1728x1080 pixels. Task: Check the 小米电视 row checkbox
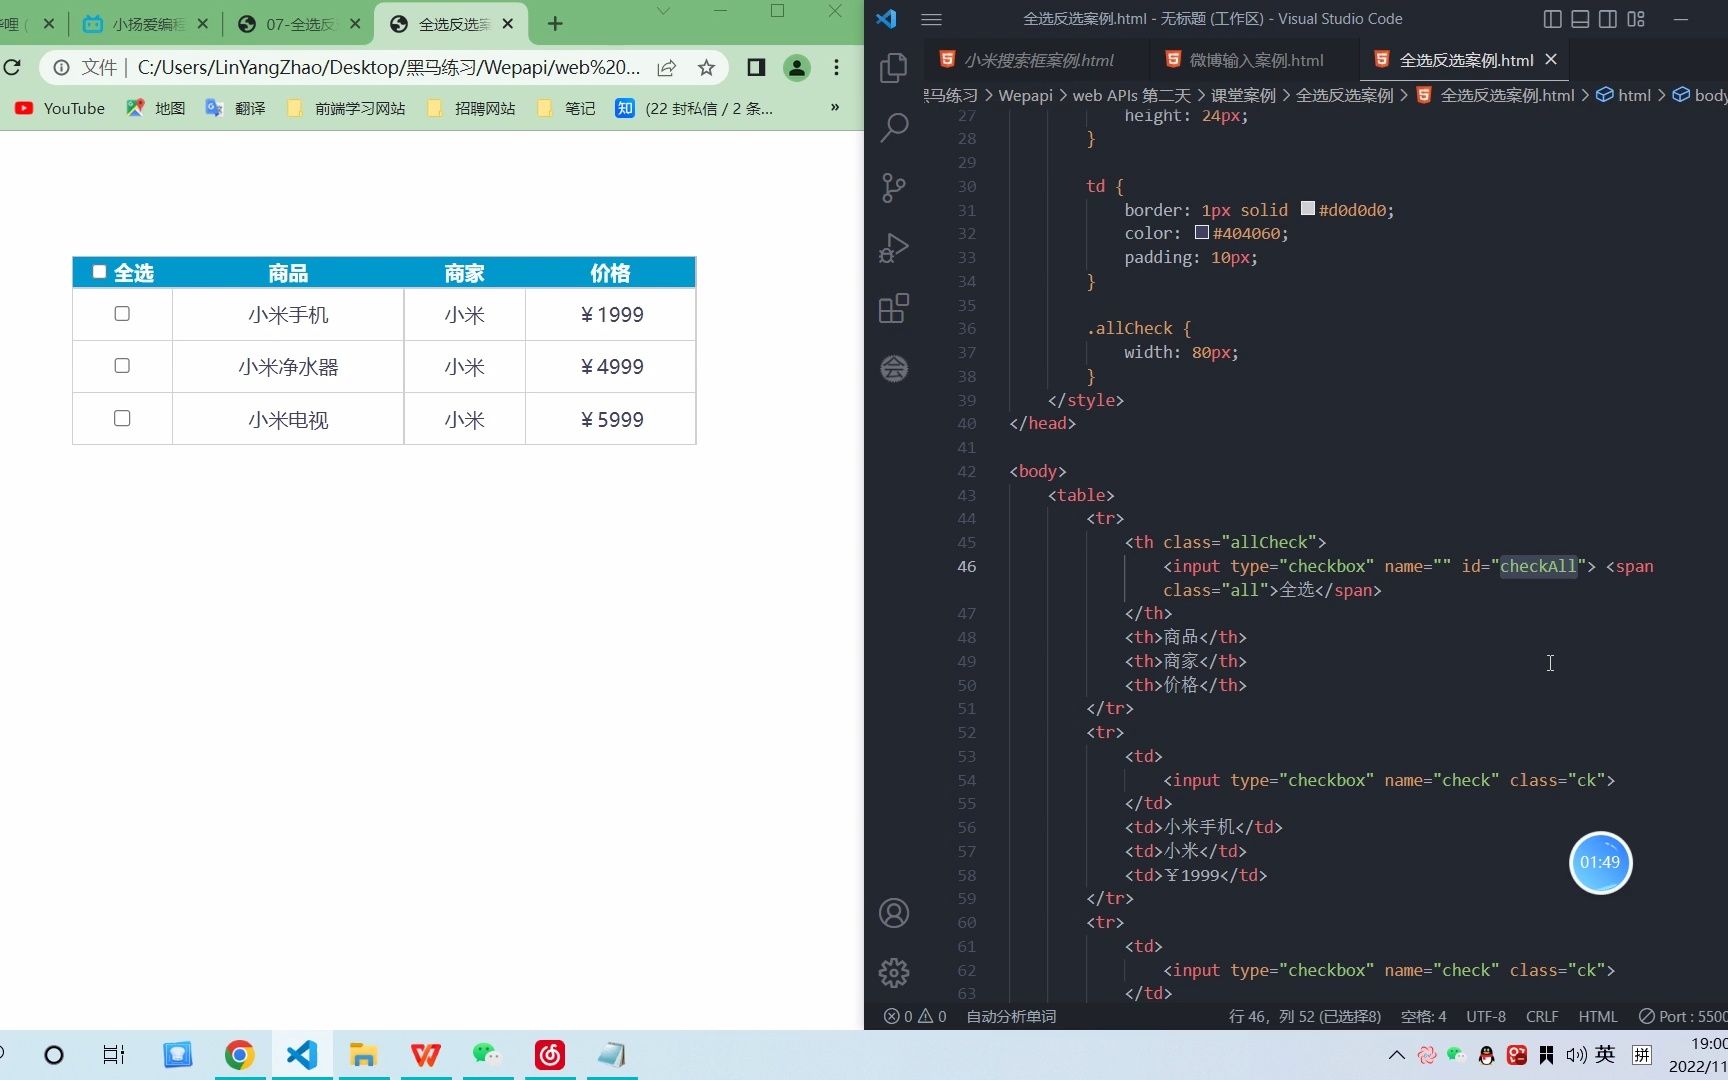pyautogui.click(x=122, y=418)
